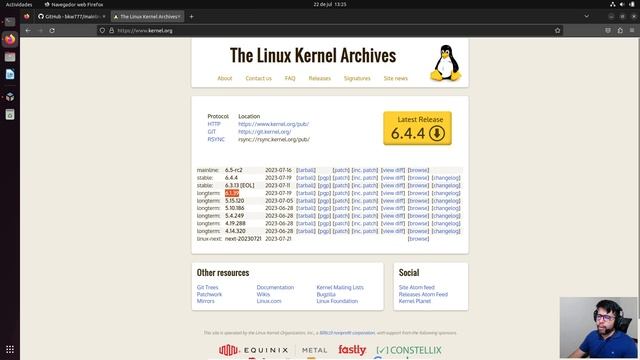This screenshot has width=640, height=360.
Task: Click the padlock site security icon
Action: 111,31
